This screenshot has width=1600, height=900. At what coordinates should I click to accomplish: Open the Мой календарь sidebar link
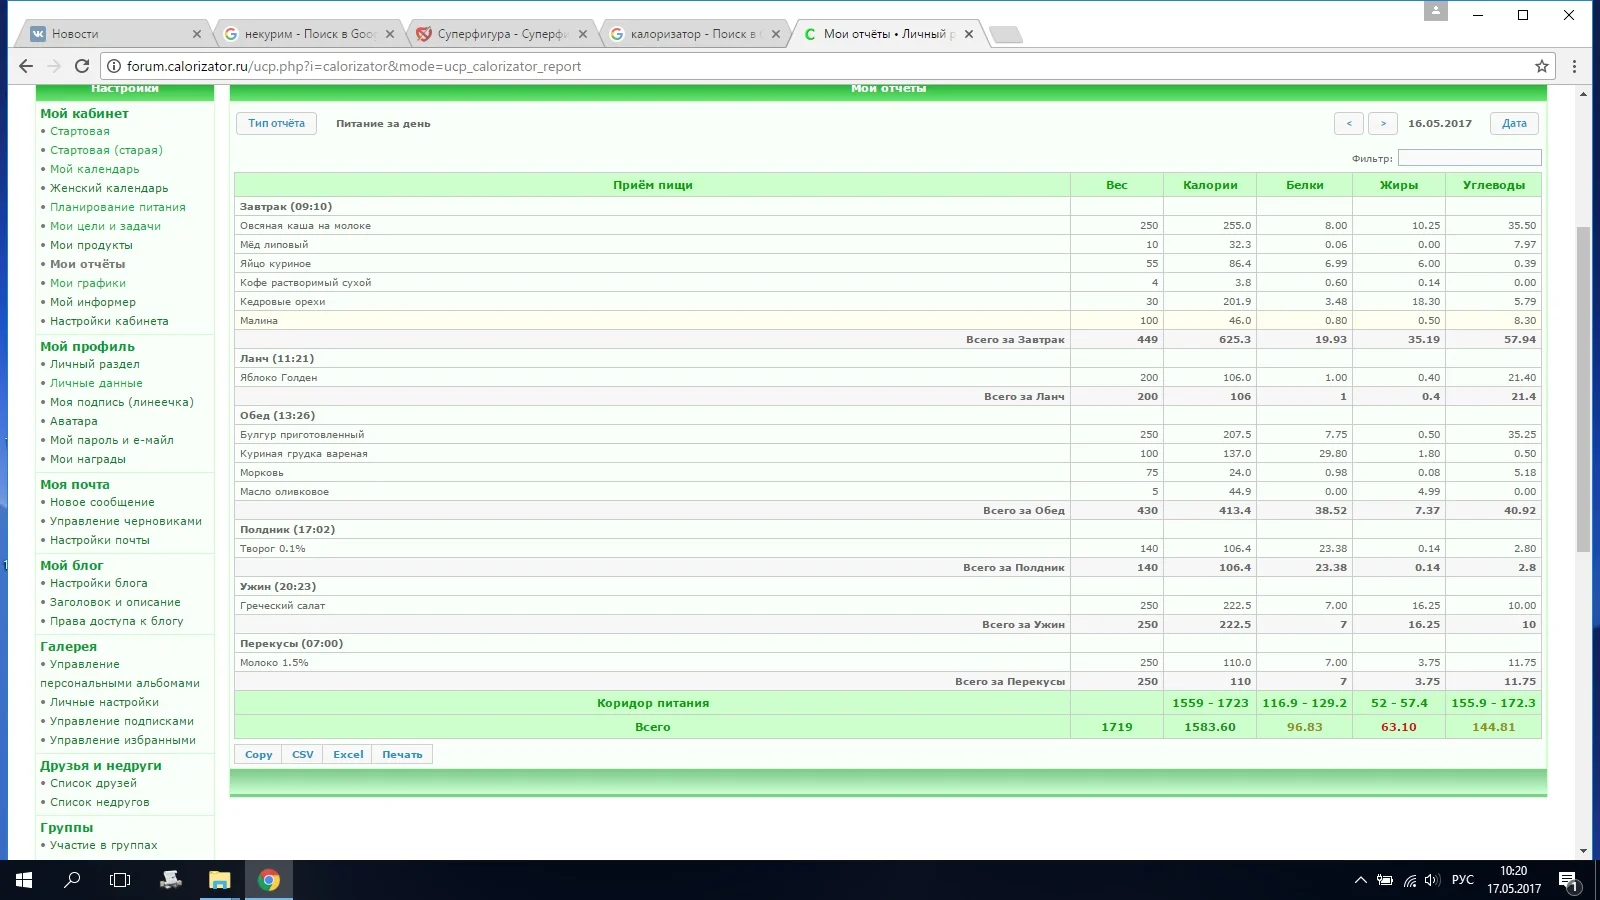click(x=95, y=169)
